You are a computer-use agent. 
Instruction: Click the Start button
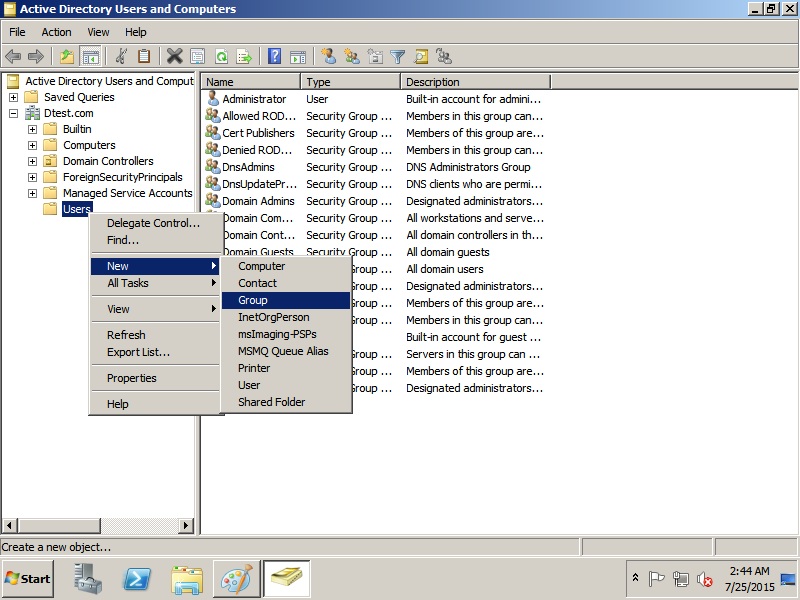click(x=28, y=578)
